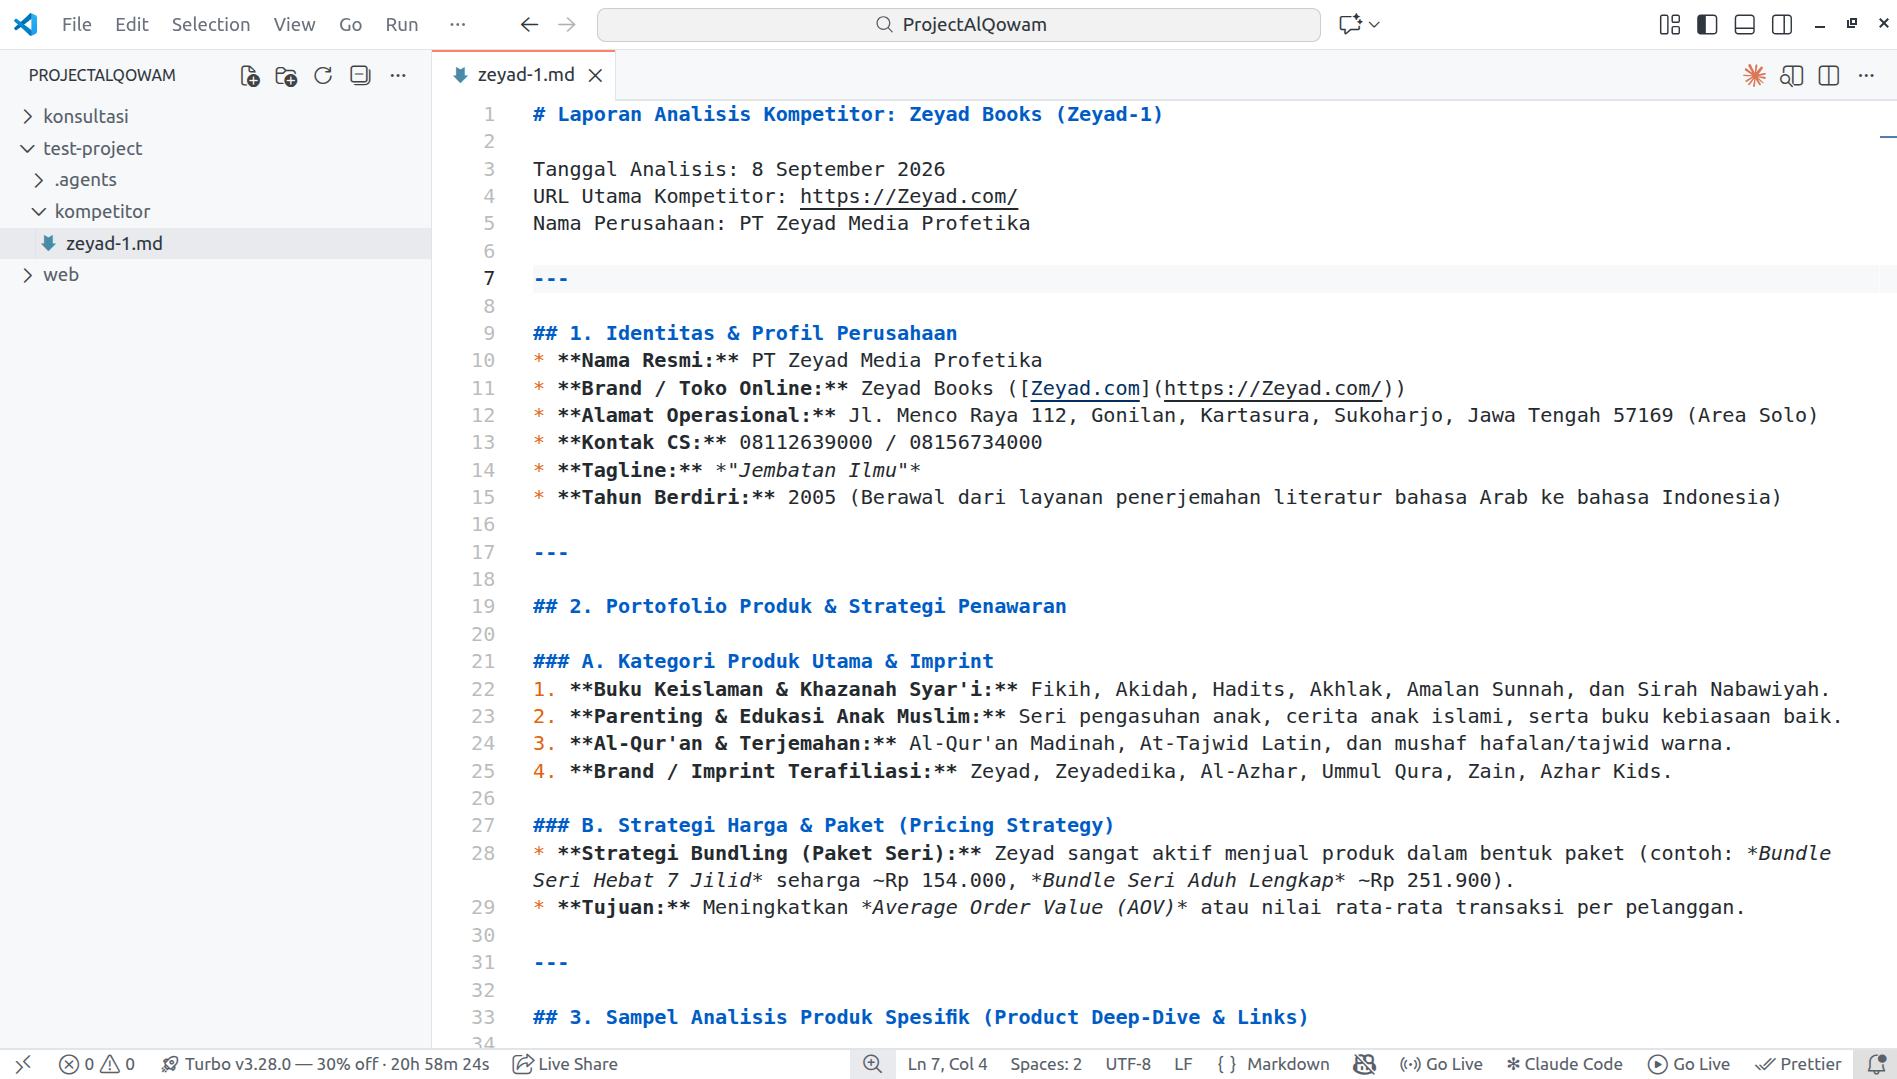The height and width of the screenshot is (1079, 1897).
Task: Open the Copilot status icon in the status bar
Action: pyautogui.click(x=1364, y=1064)
